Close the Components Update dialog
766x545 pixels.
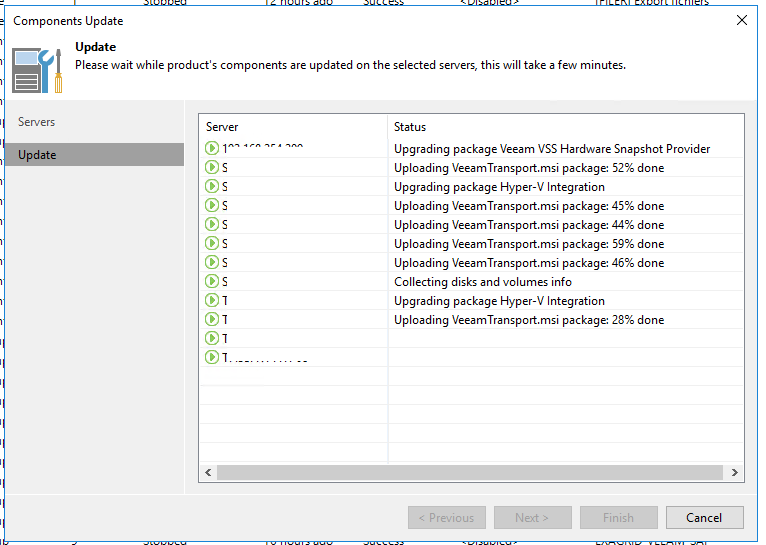pos(742,21)
